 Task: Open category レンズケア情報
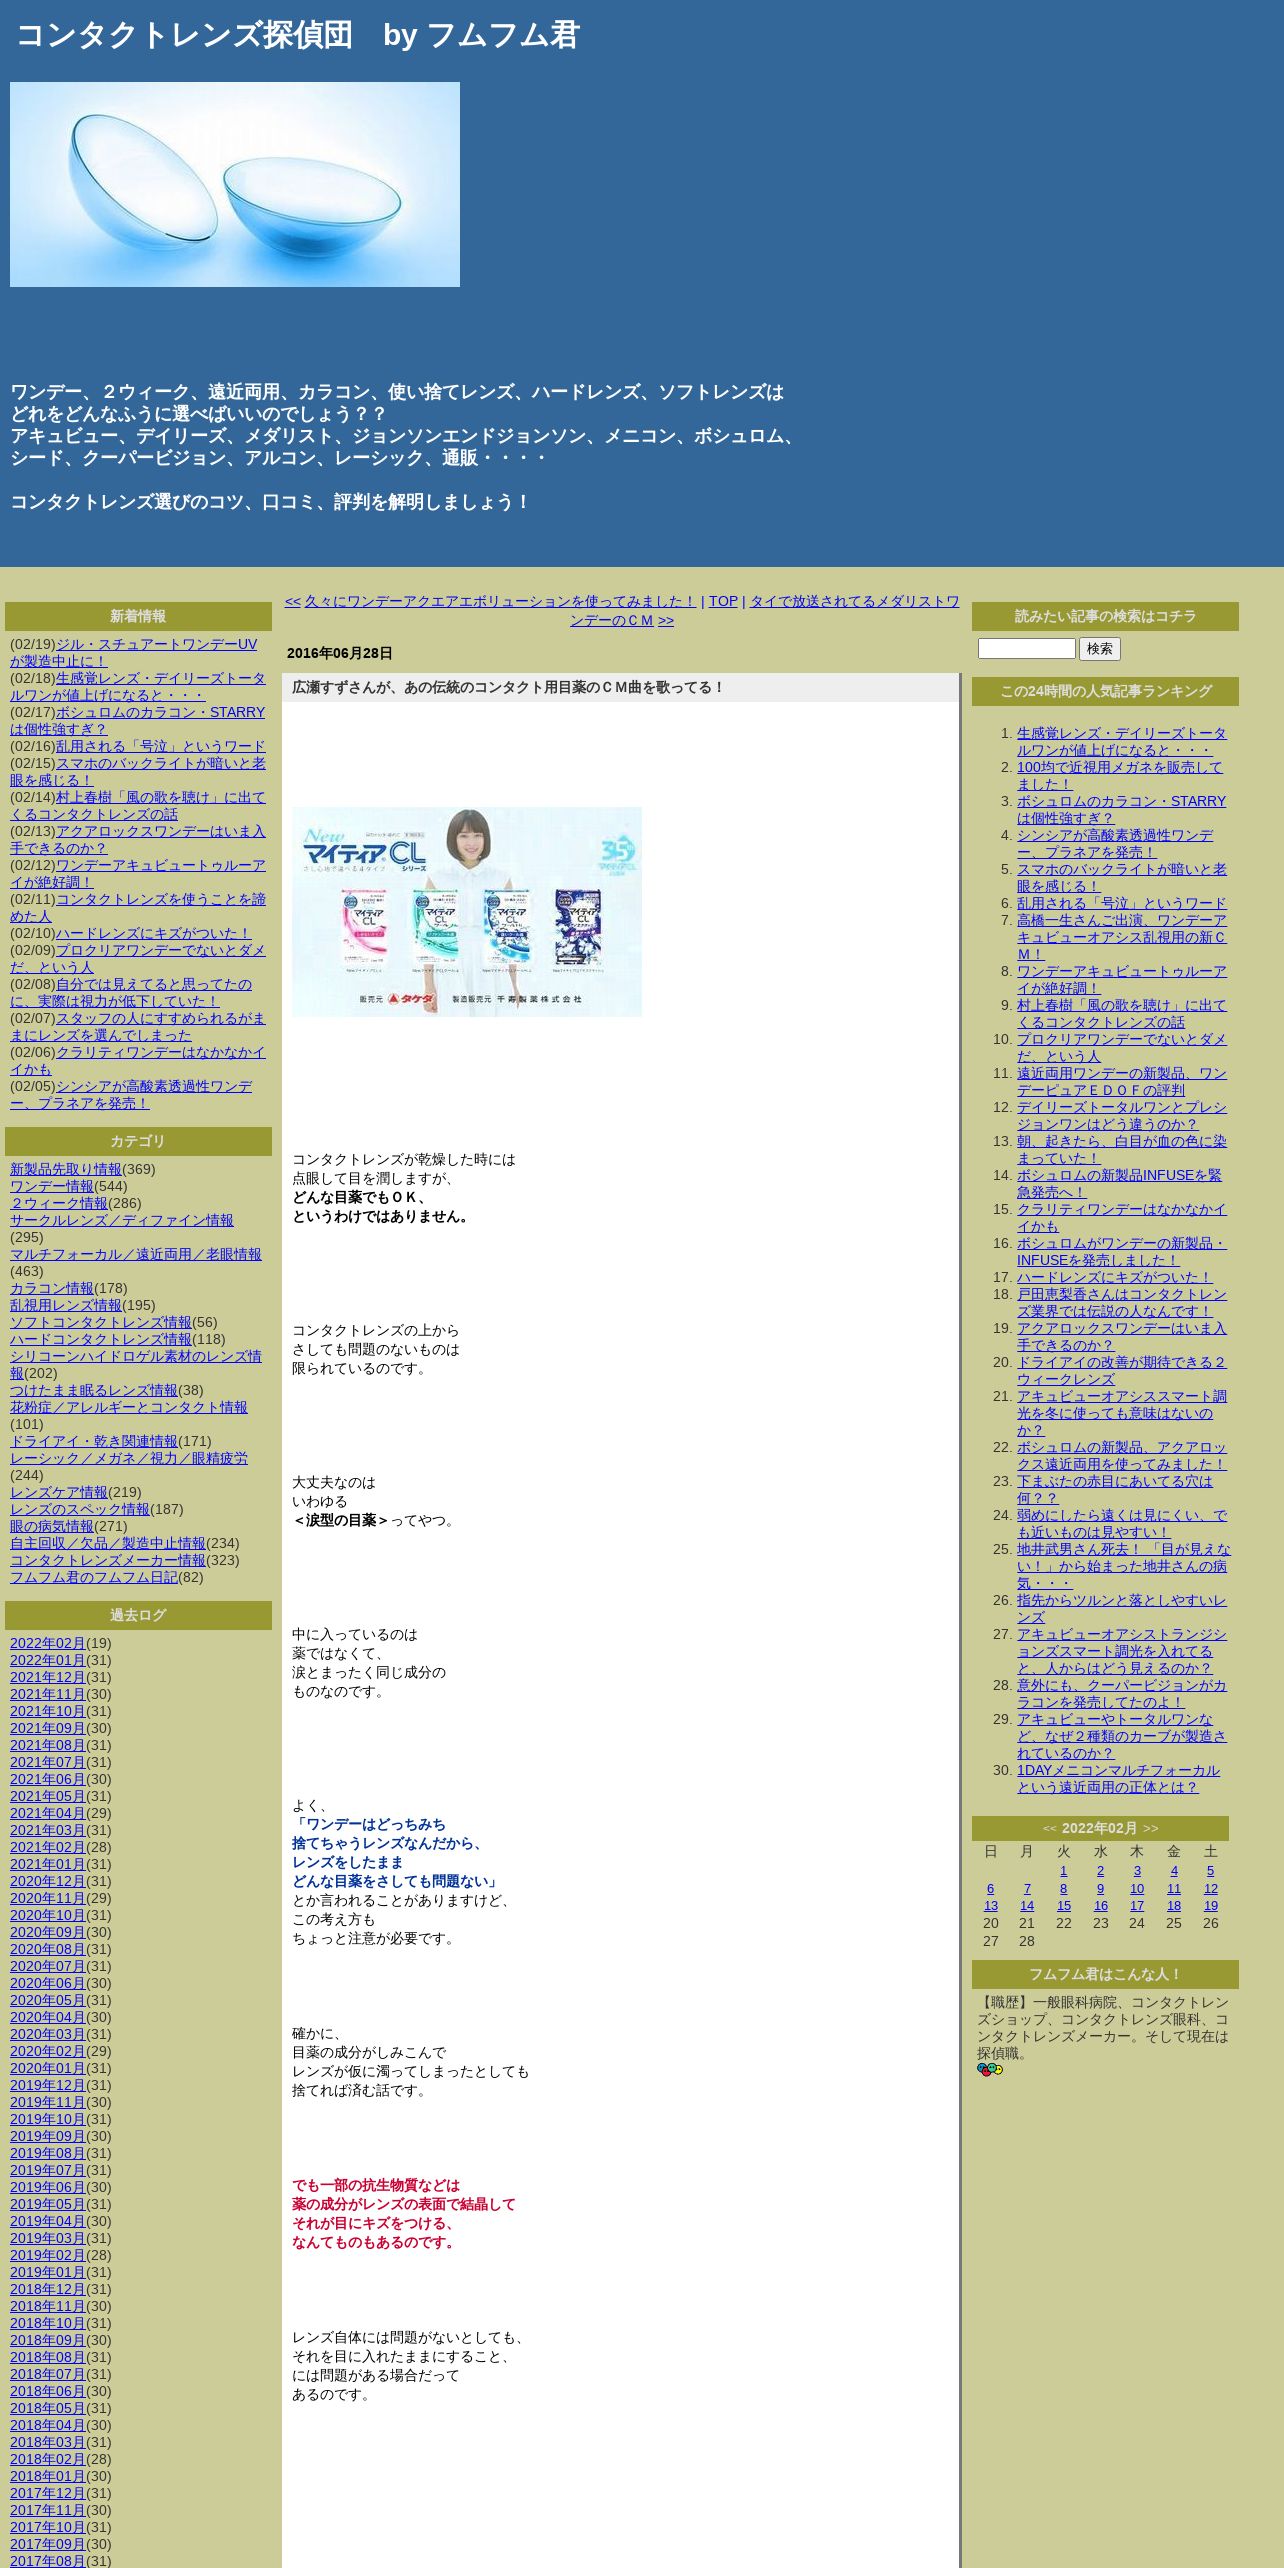[x=59, y=1492]
